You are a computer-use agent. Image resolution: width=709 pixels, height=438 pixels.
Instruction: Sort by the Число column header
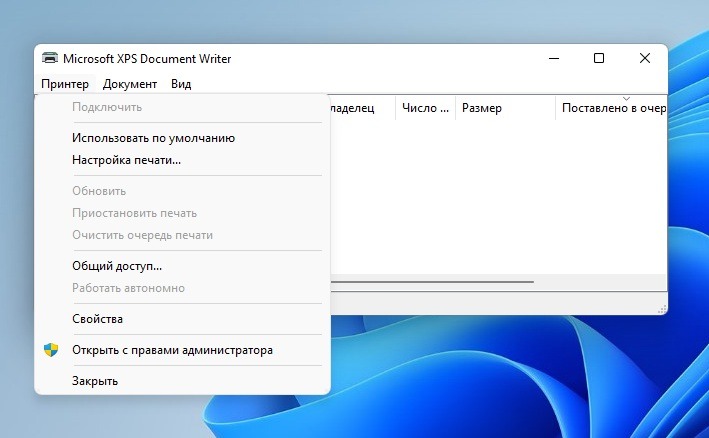[x=425, y=108]
